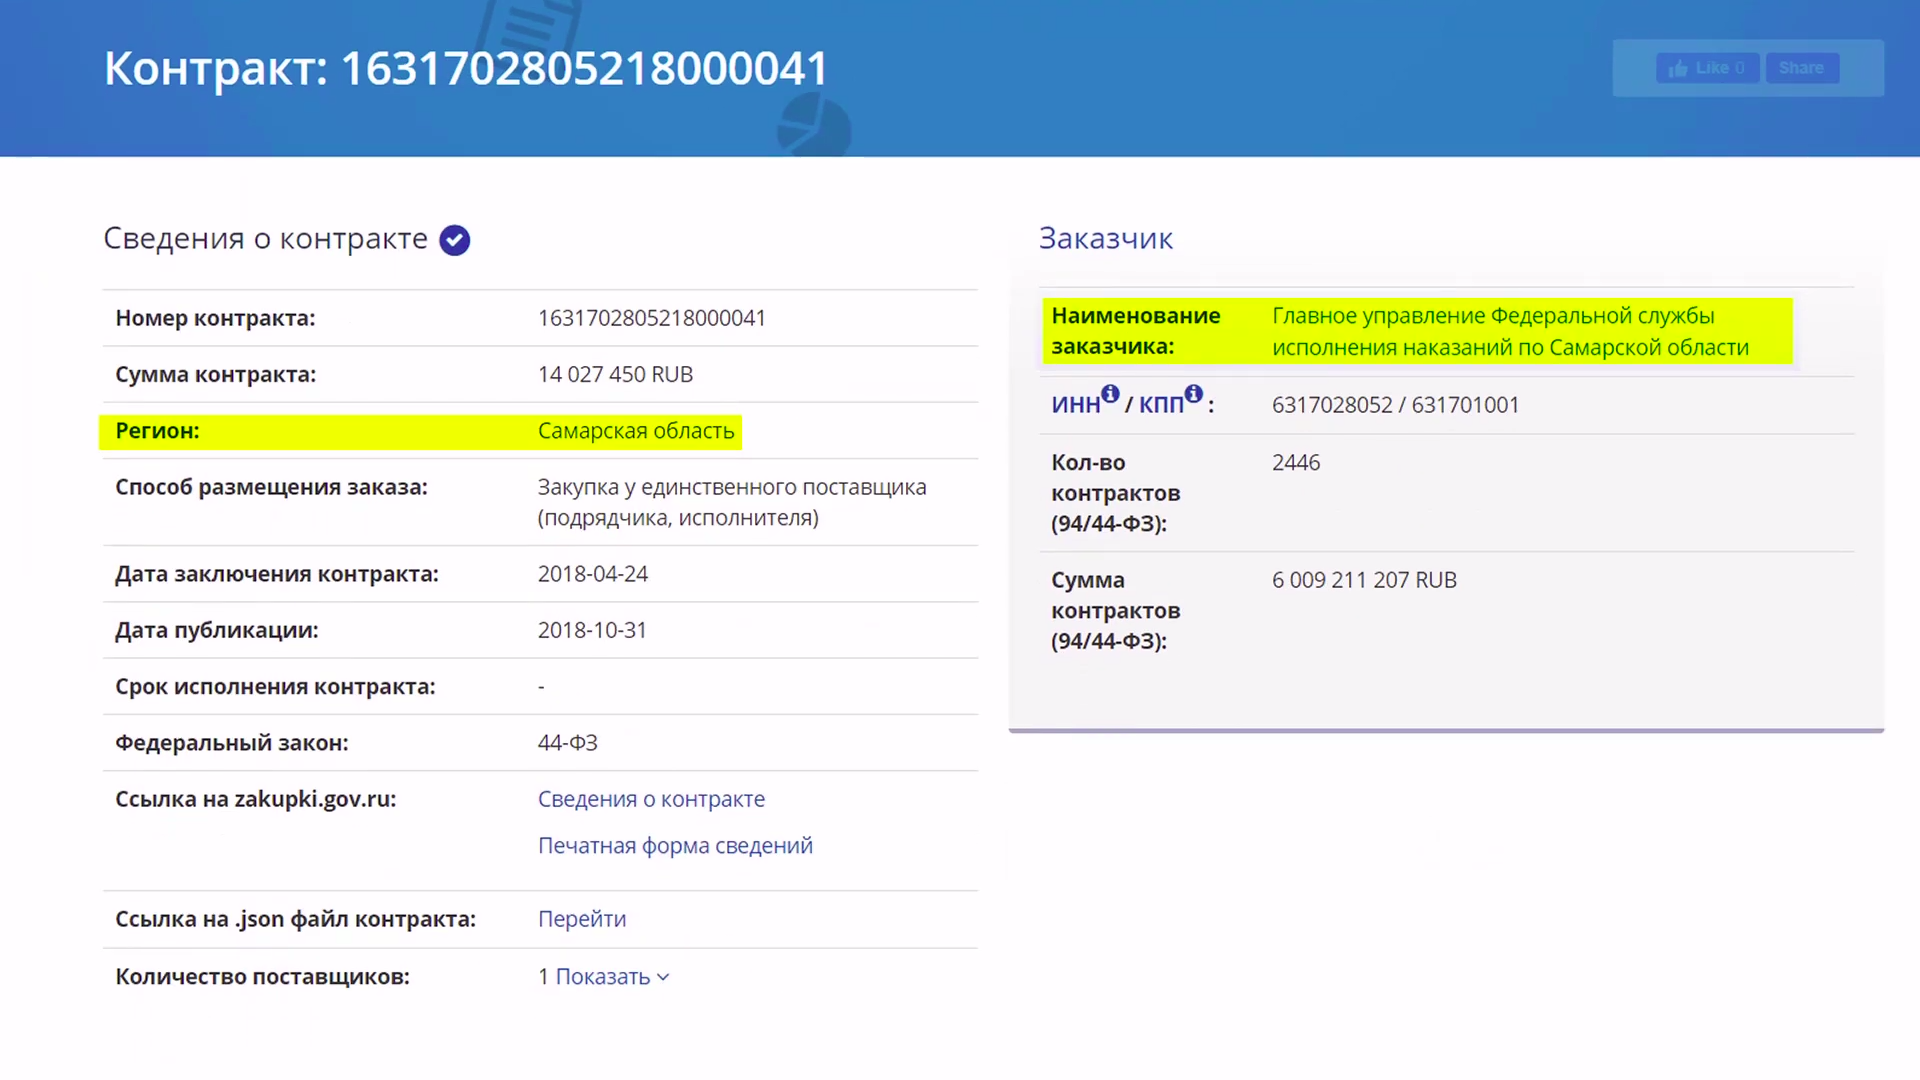Click the Facebook Like thumbs-up button
The image size is (1920, 1080).
click(1707, 68)
